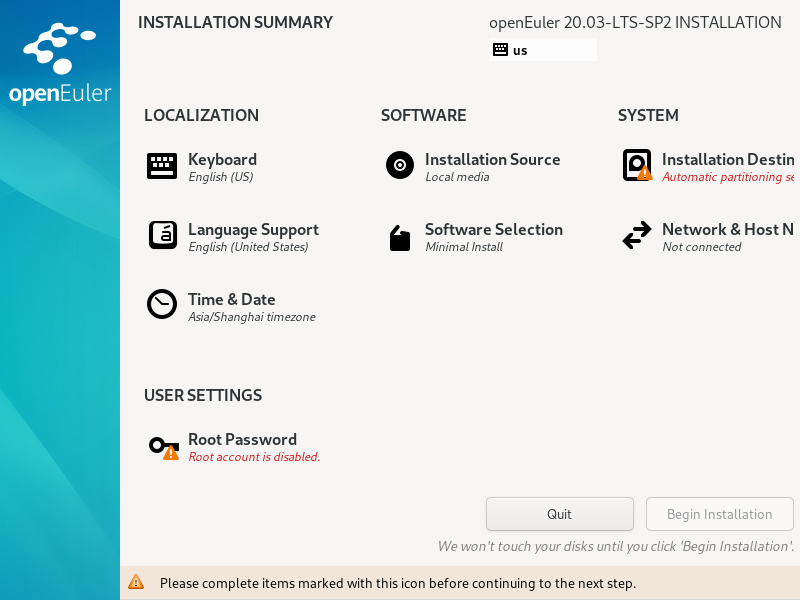
Task: Click the Quit button
Action: pyautogui.click(x=560, y=514)
